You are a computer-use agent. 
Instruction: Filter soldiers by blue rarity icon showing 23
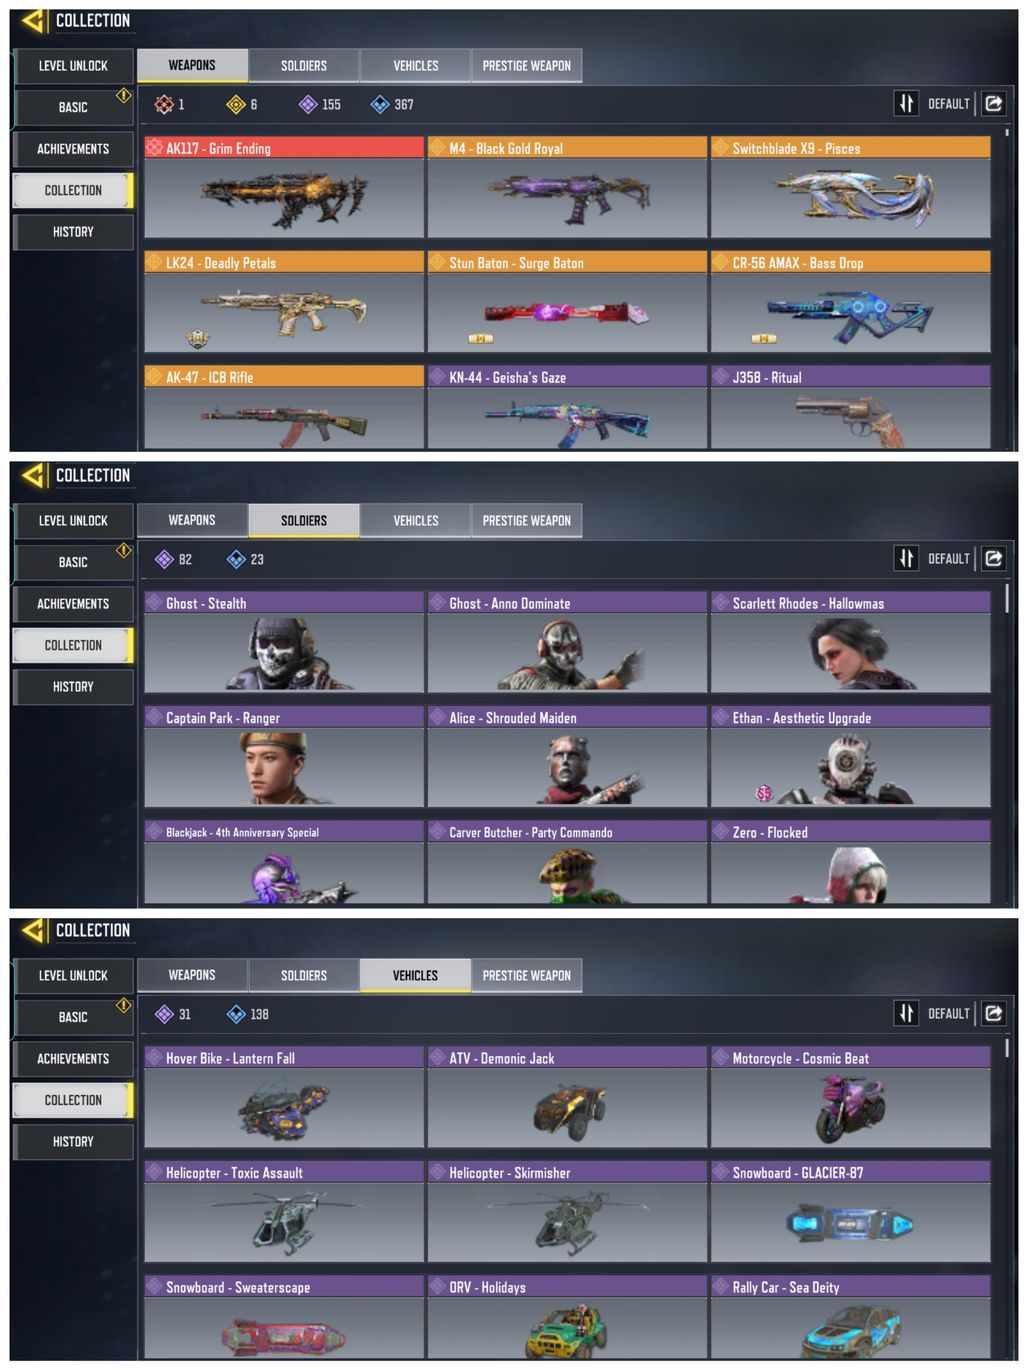click(x=236, y=559)
